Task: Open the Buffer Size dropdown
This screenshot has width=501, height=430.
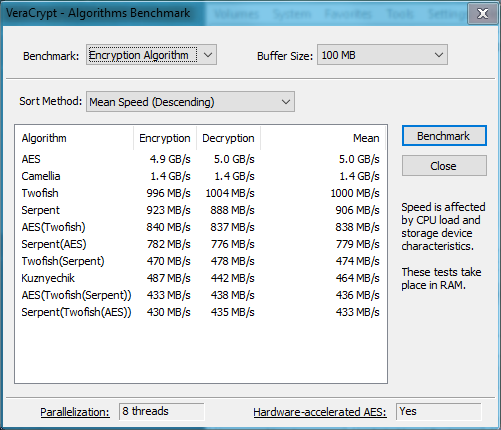Action: coord(382,55)
